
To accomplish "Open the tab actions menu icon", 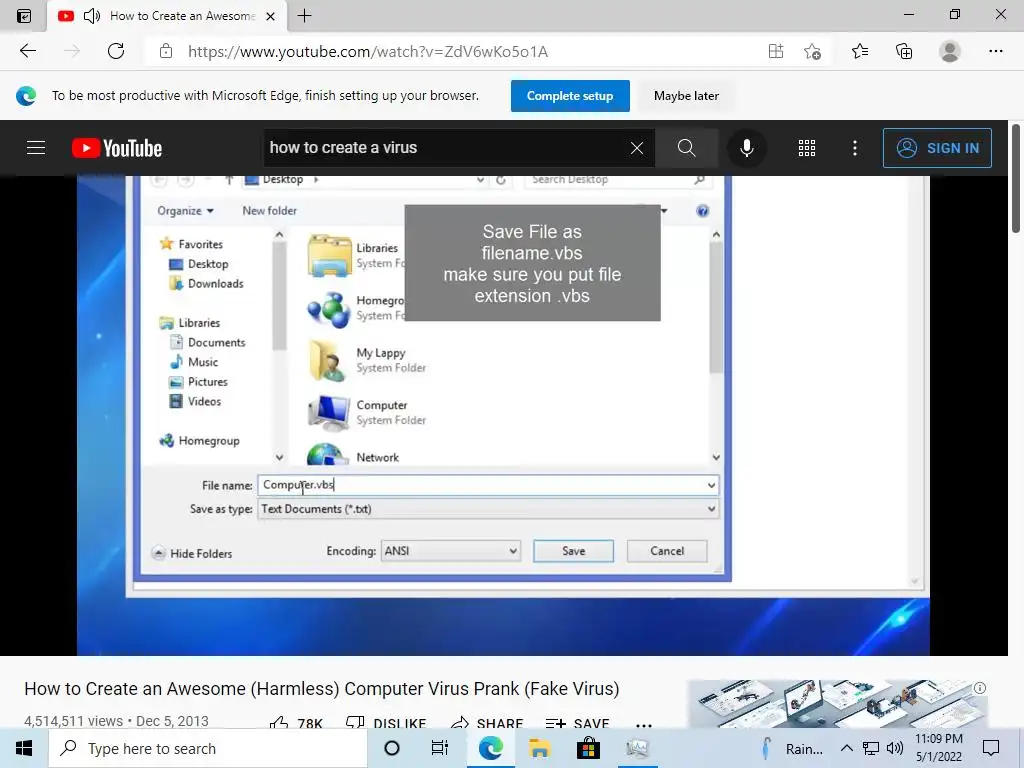I will (24, 16).
